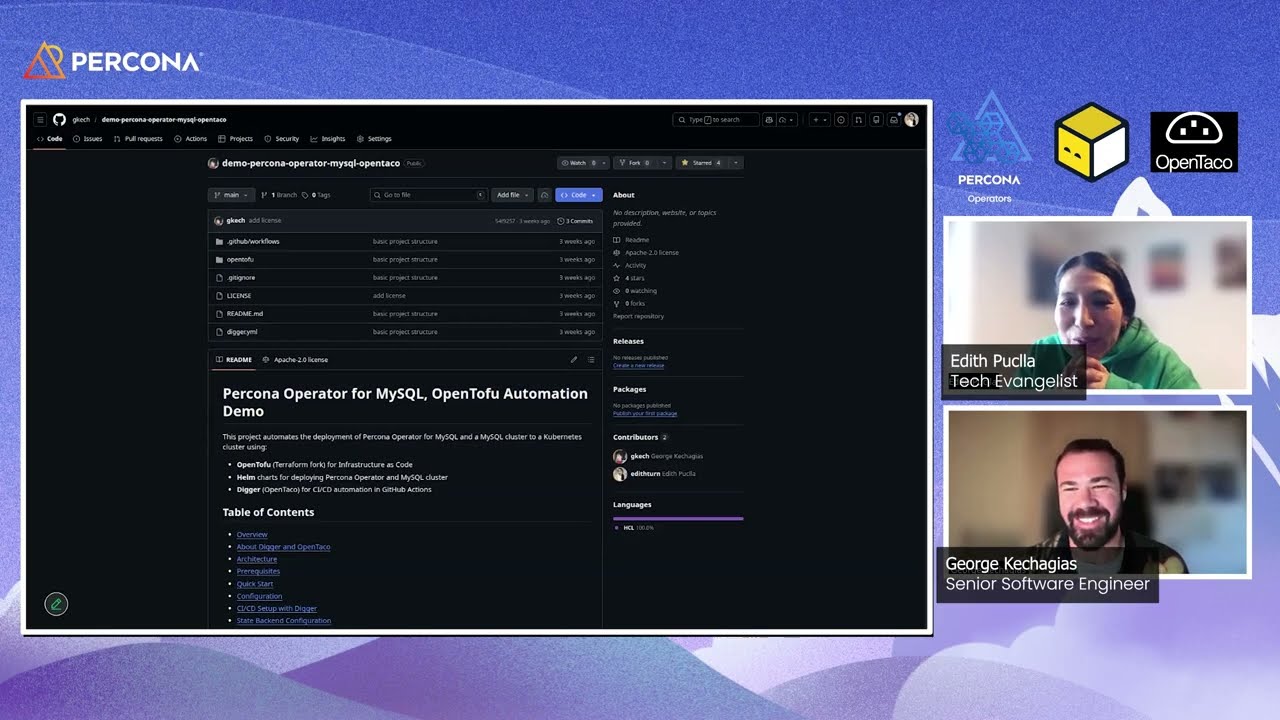Click gkech avatar in Contributors
The height and width of the screenshot is (720, 1280).
pyautogui.click(x=620, y=456)
